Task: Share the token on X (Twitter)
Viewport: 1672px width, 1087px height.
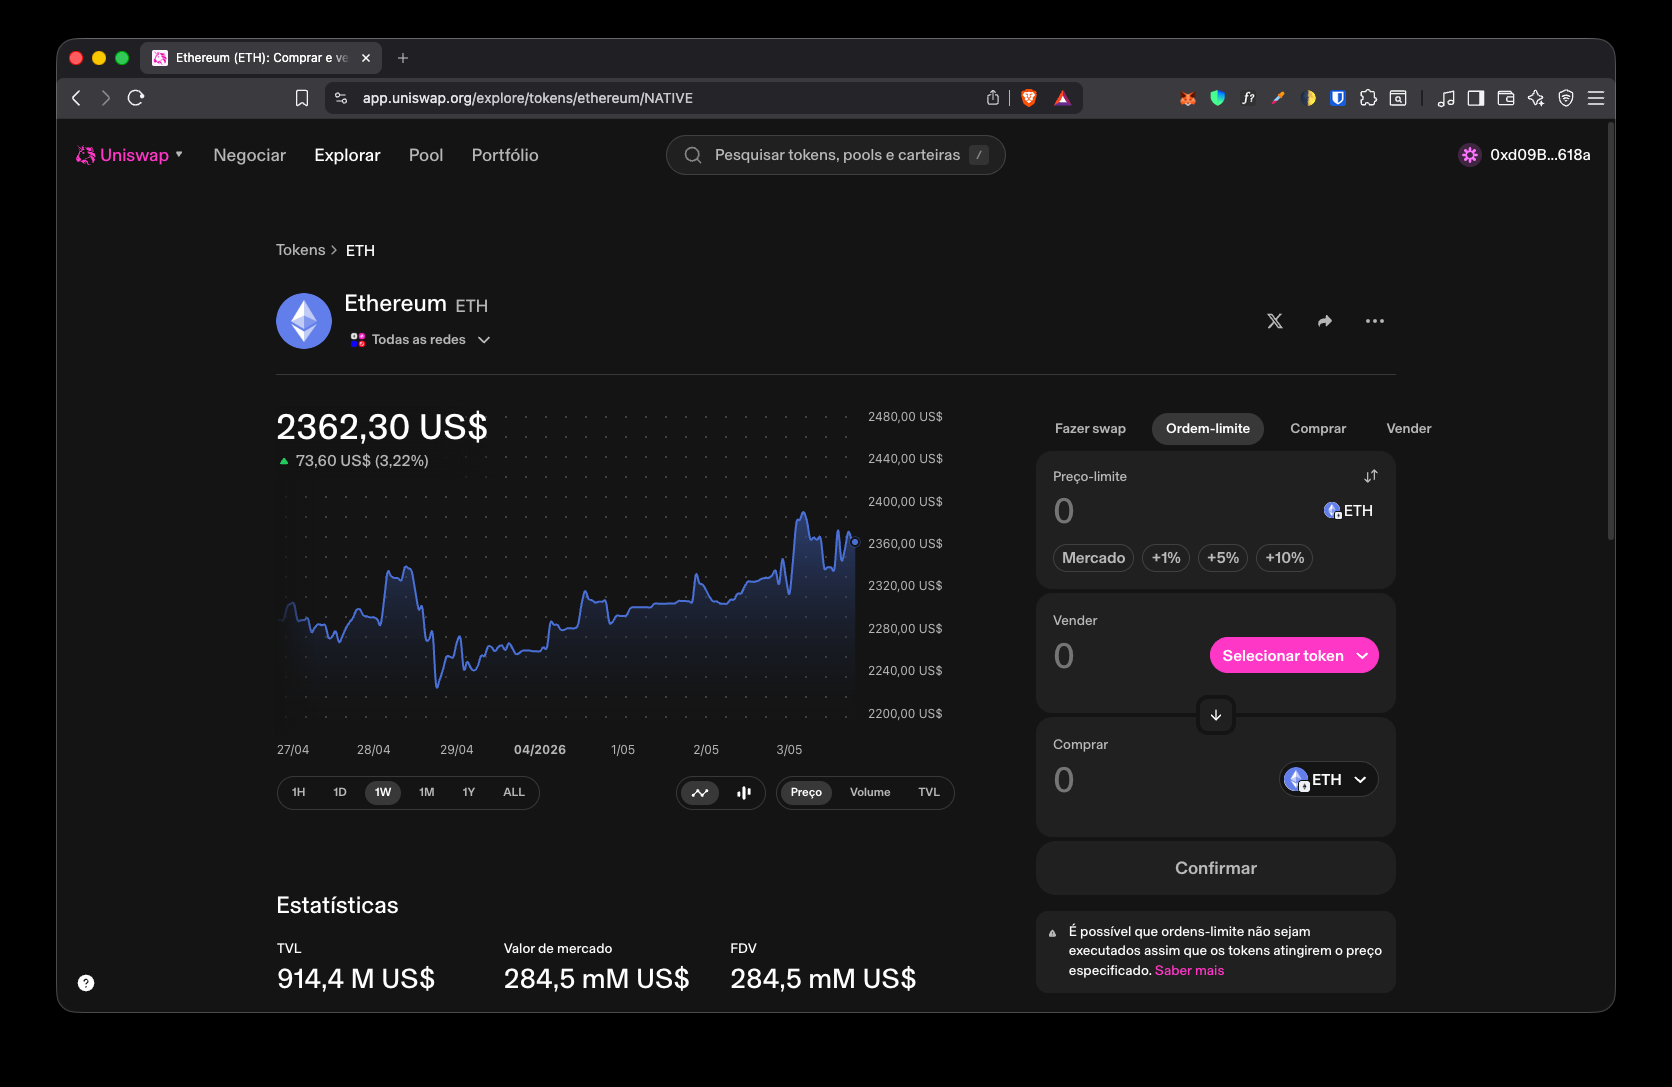Action: click(x=1275, y=321)
